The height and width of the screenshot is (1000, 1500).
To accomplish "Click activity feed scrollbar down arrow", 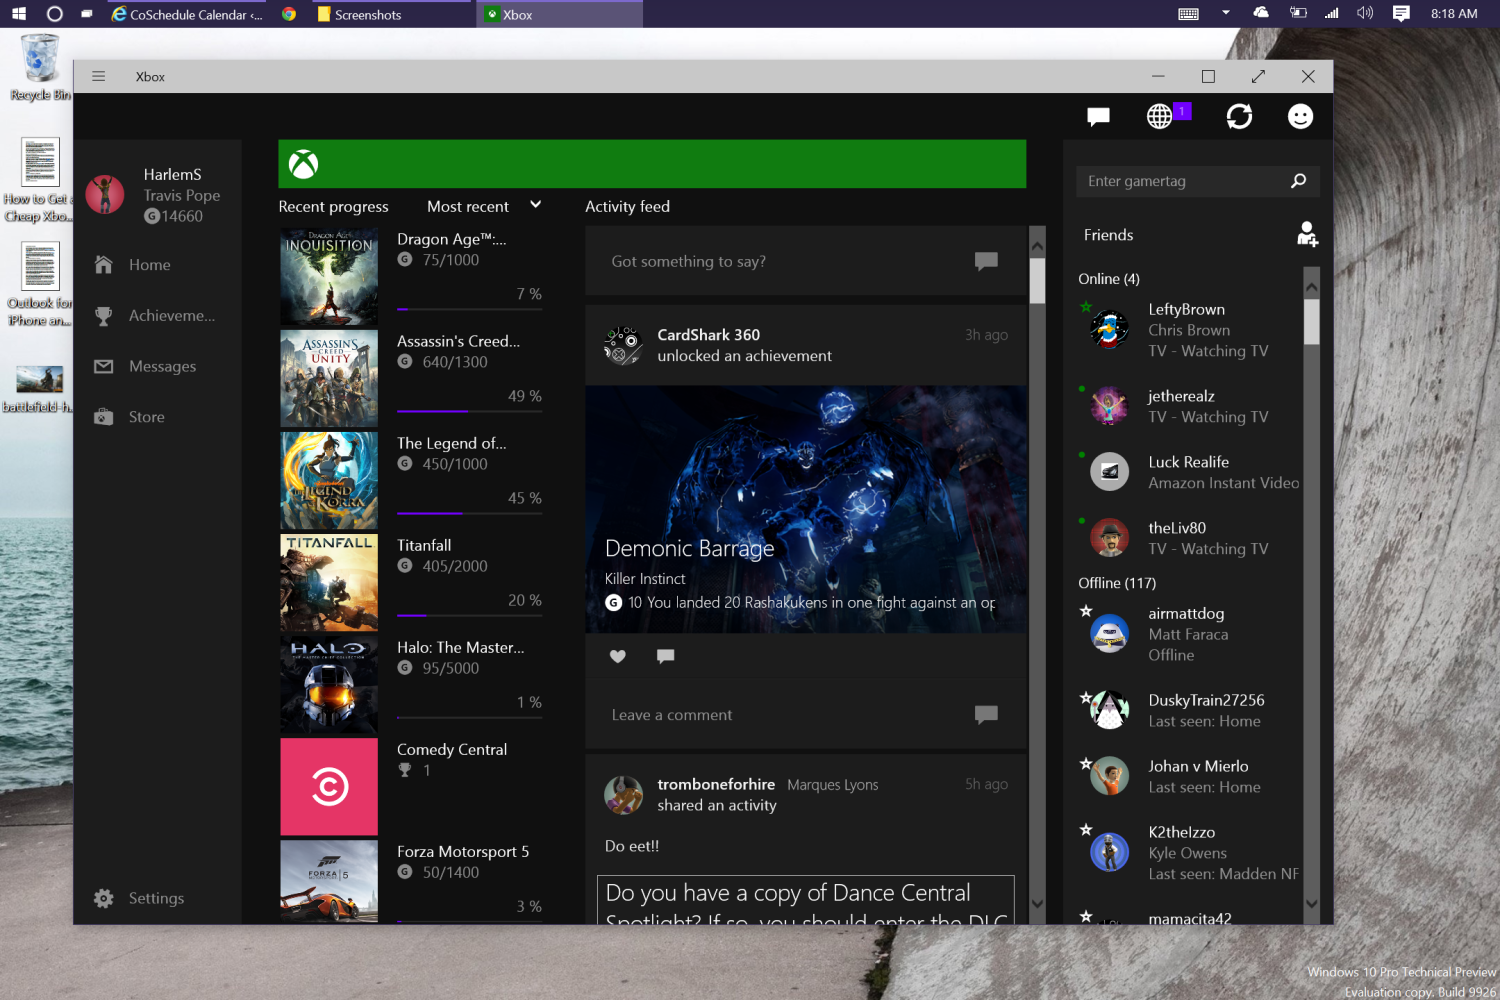I will tap(1037, 903).
